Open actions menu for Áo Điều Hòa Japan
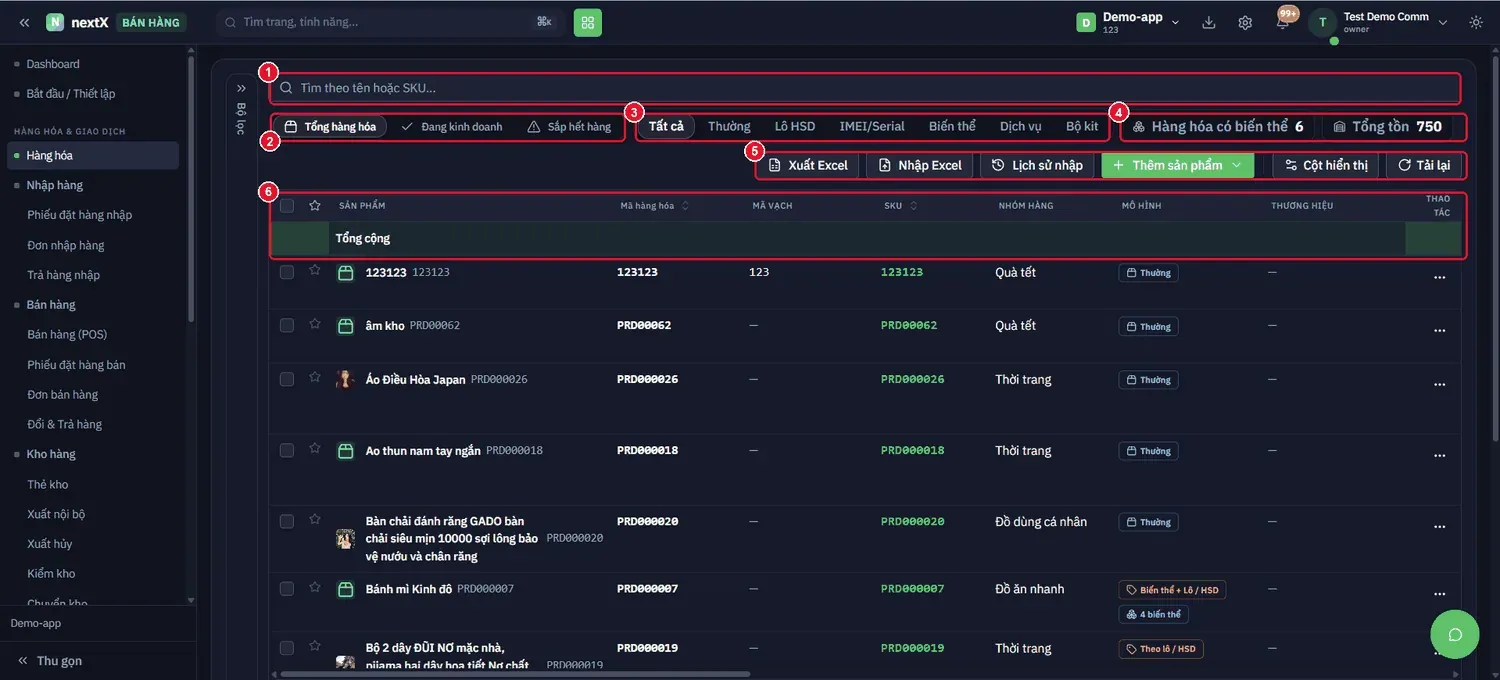Screen dimensions: 1500x680 pos(1439,384)
